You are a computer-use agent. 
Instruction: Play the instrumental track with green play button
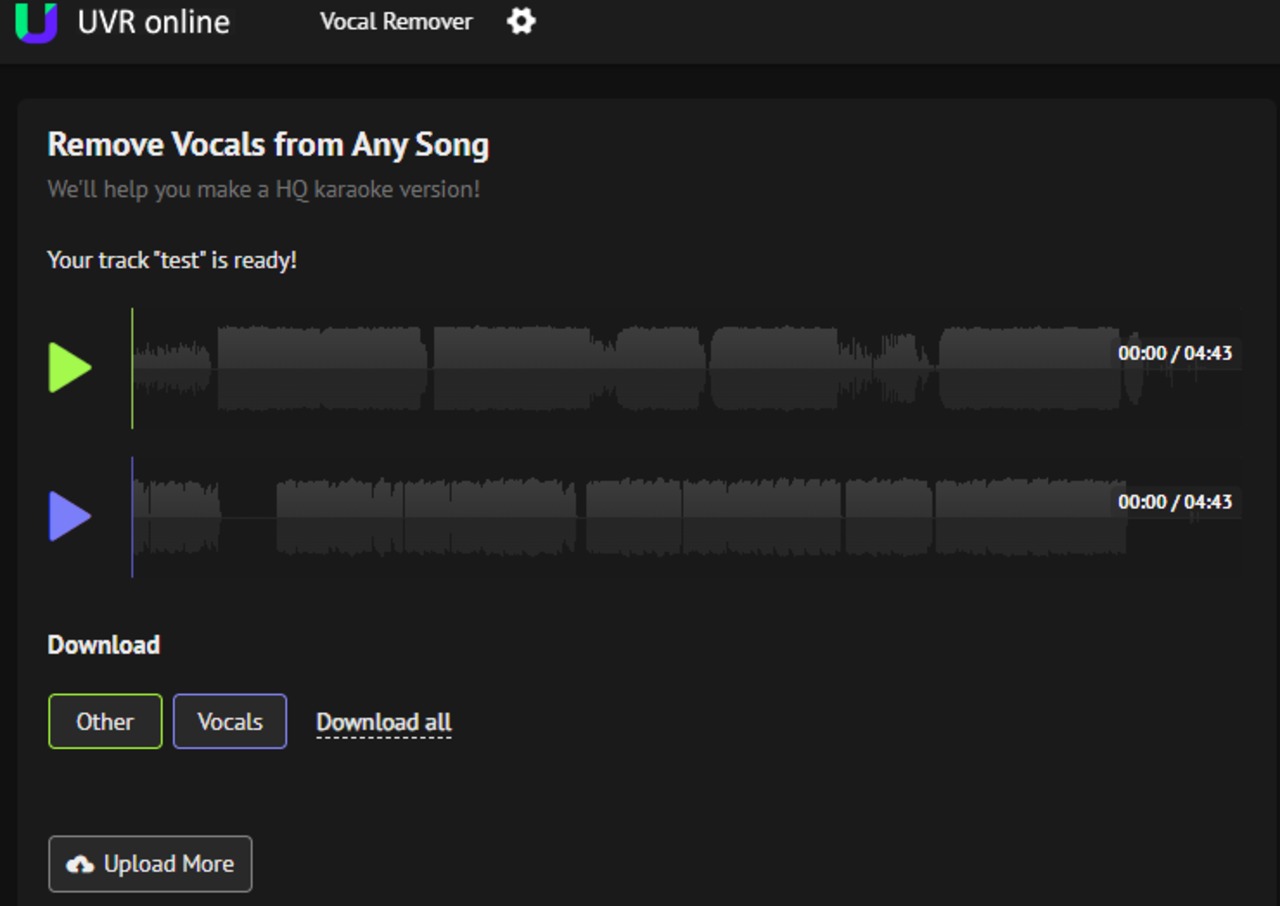click(x=70, y=368)
